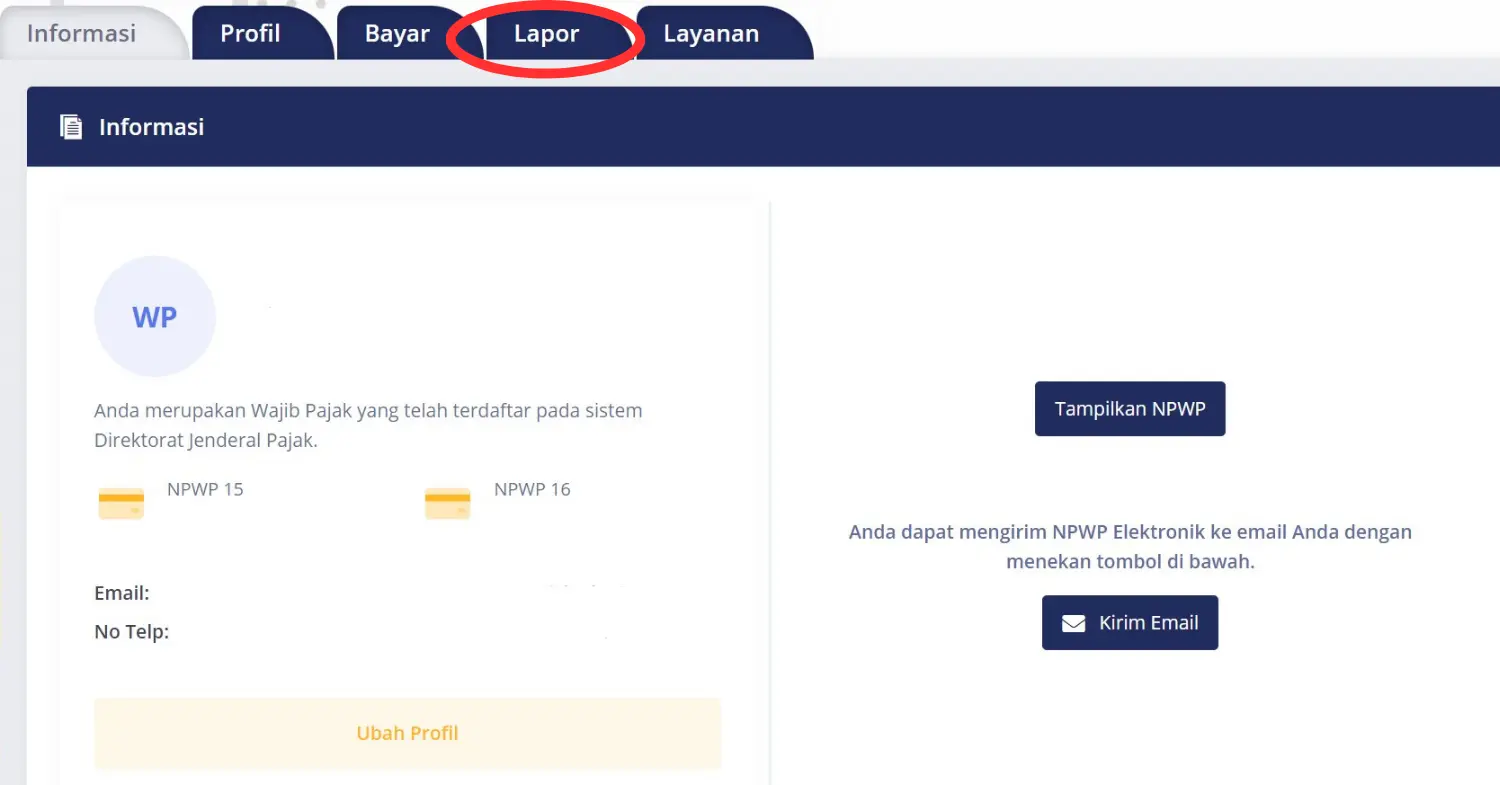1500x785 pixels.
Task: Click the NPWP Elektronik instruction text
Action: click(1129, 546)
